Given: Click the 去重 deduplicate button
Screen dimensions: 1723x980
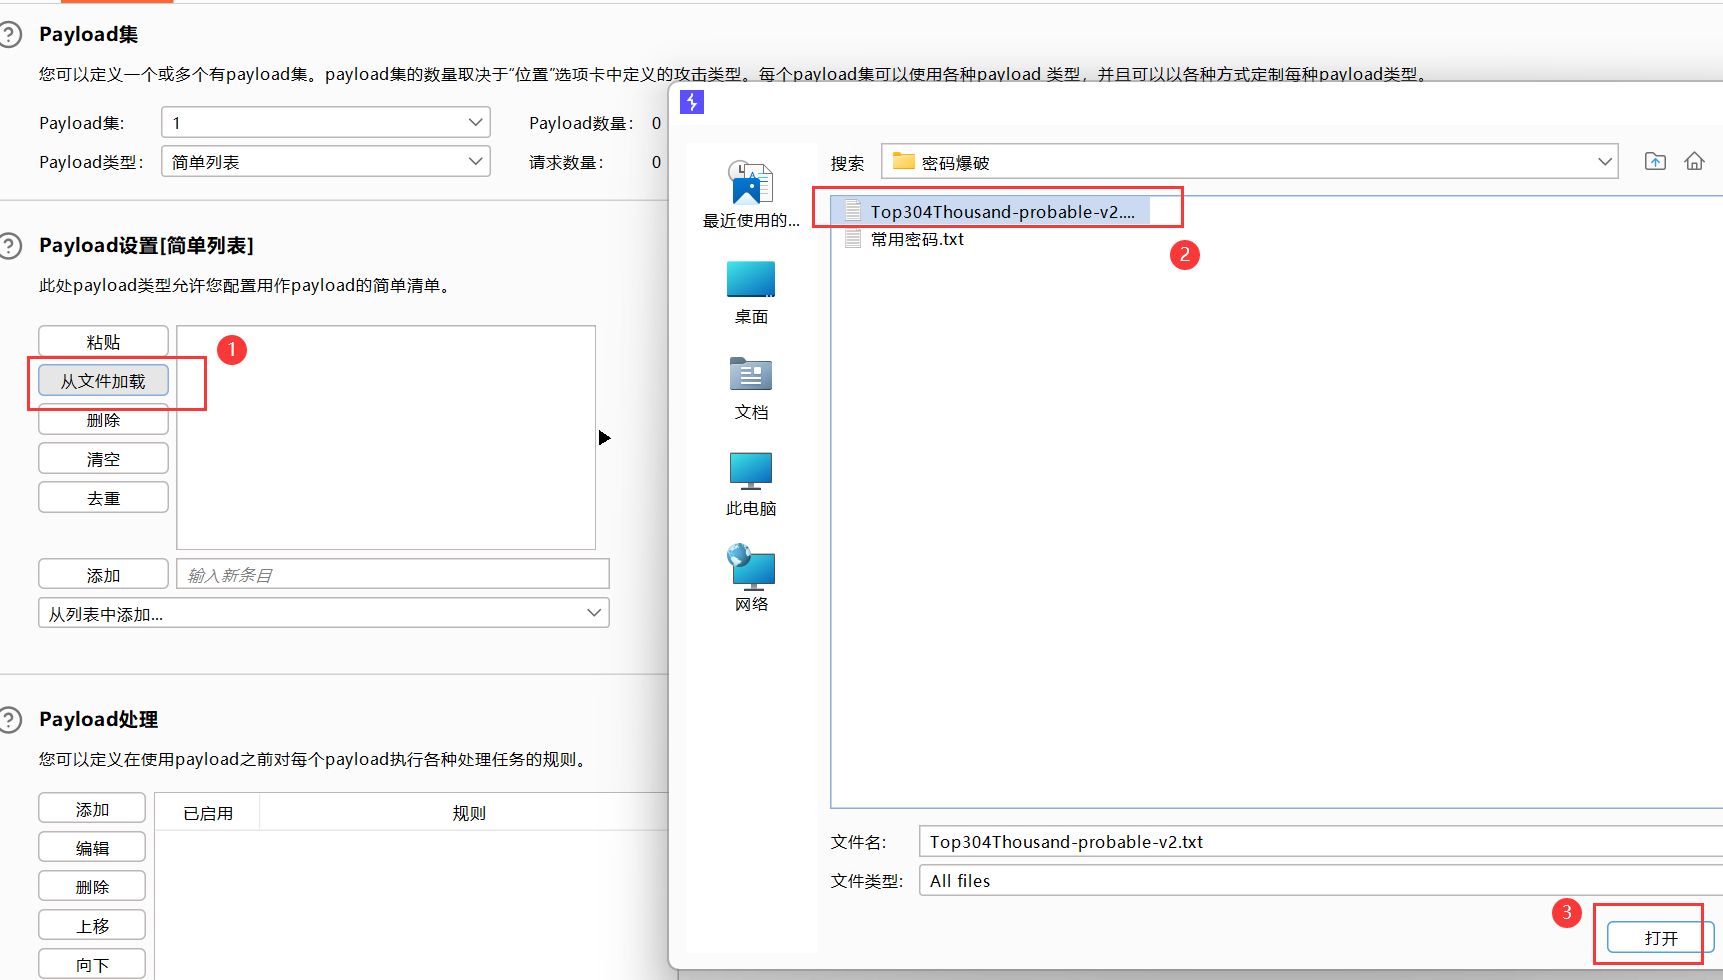Looking at the screenshot, I should (x=103, y=498).
